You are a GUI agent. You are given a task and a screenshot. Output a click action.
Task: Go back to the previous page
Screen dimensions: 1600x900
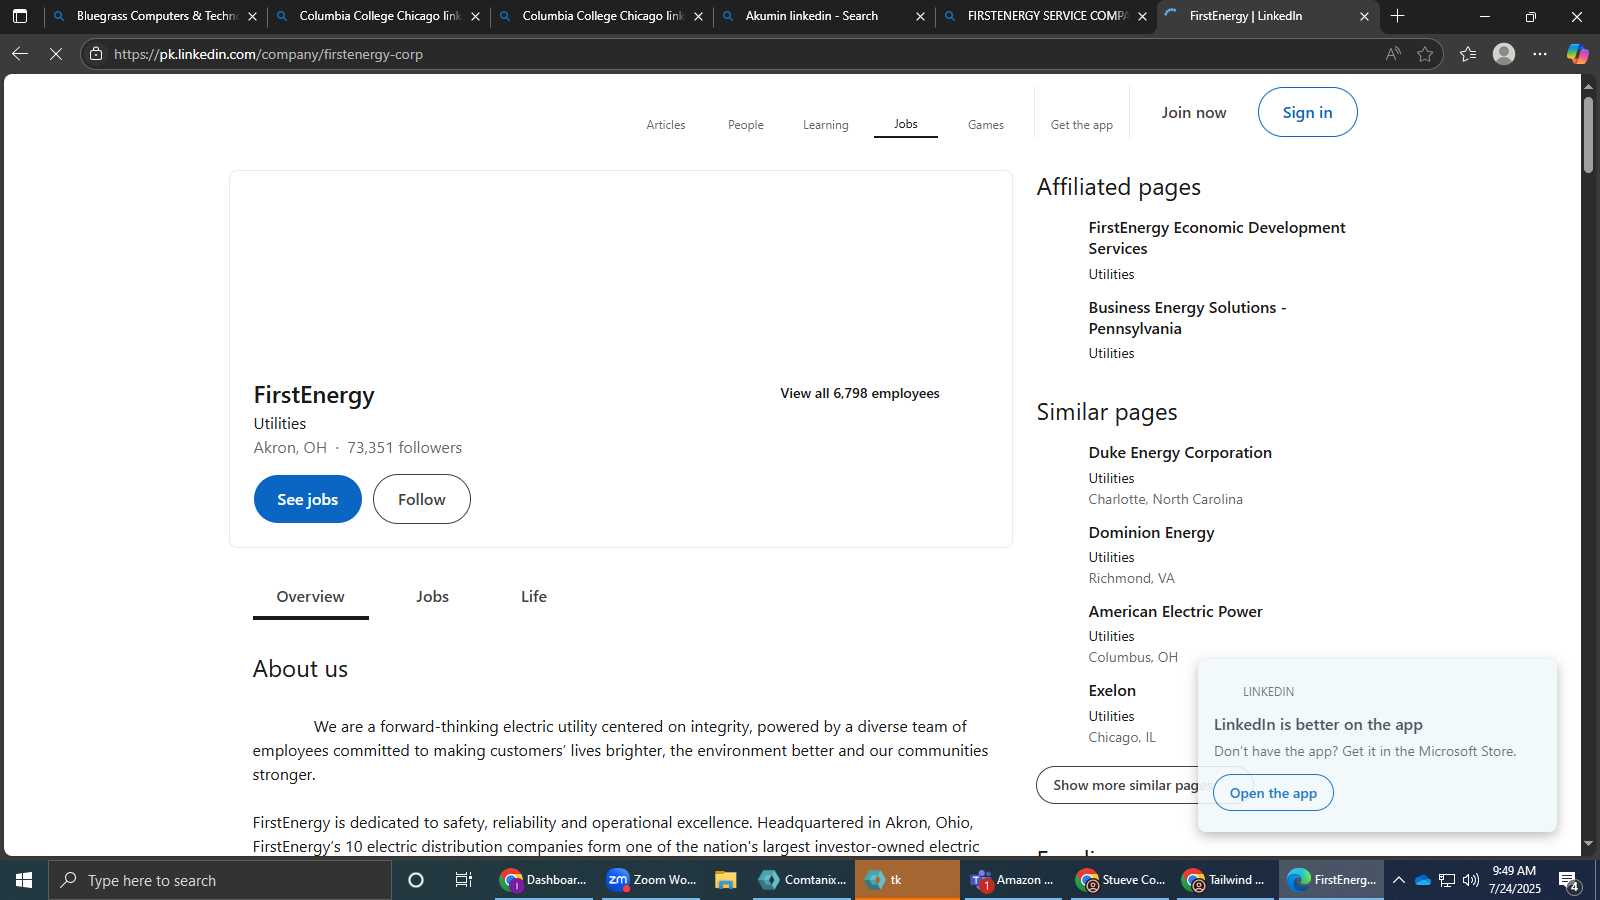coord(20,54)
